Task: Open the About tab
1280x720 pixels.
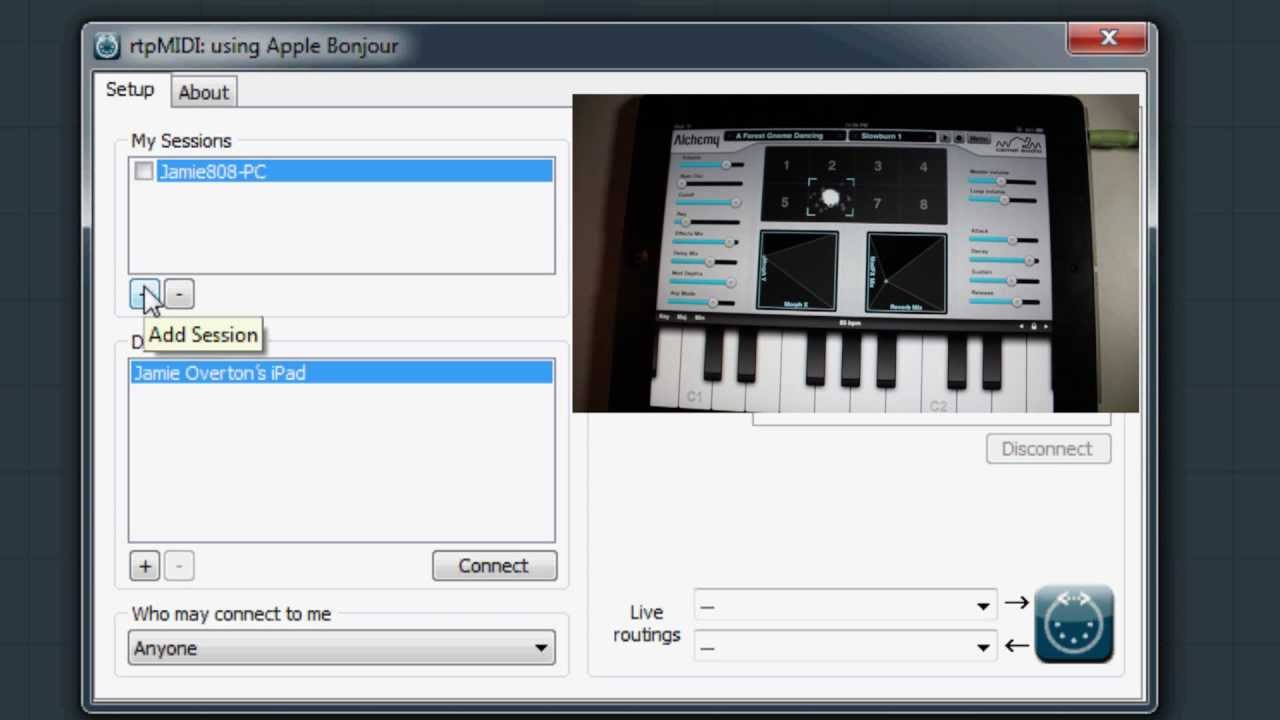Action: [x=203, y=92]
